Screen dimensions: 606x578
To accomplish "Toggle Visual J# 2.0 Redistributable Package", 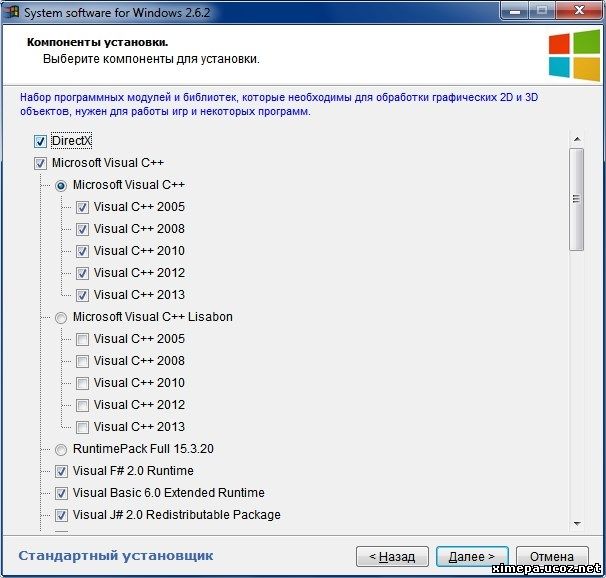I will (x=62, y=515).
